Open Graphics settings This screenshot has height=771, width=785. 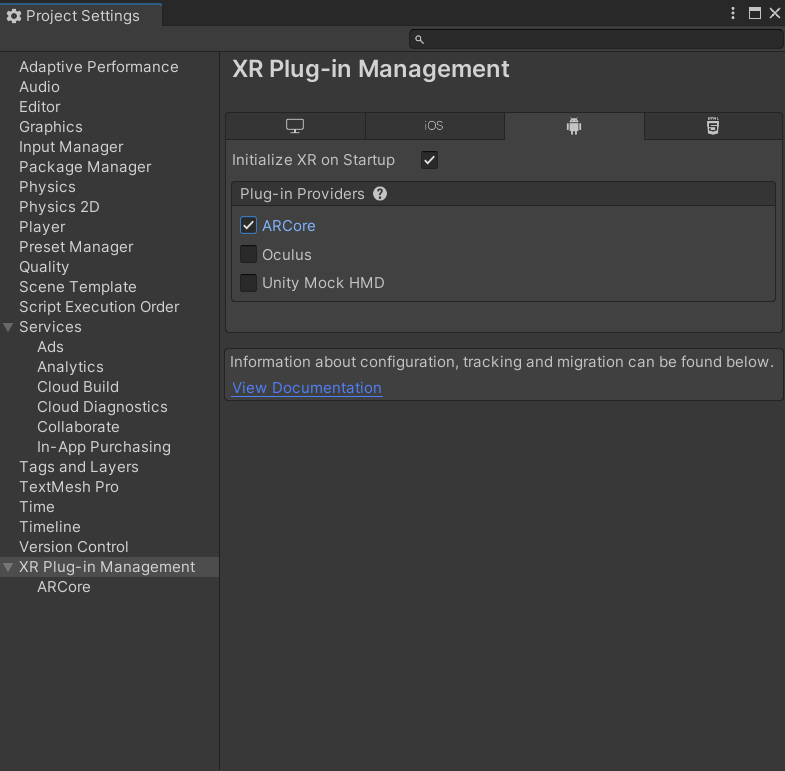(x=51, y=127)
